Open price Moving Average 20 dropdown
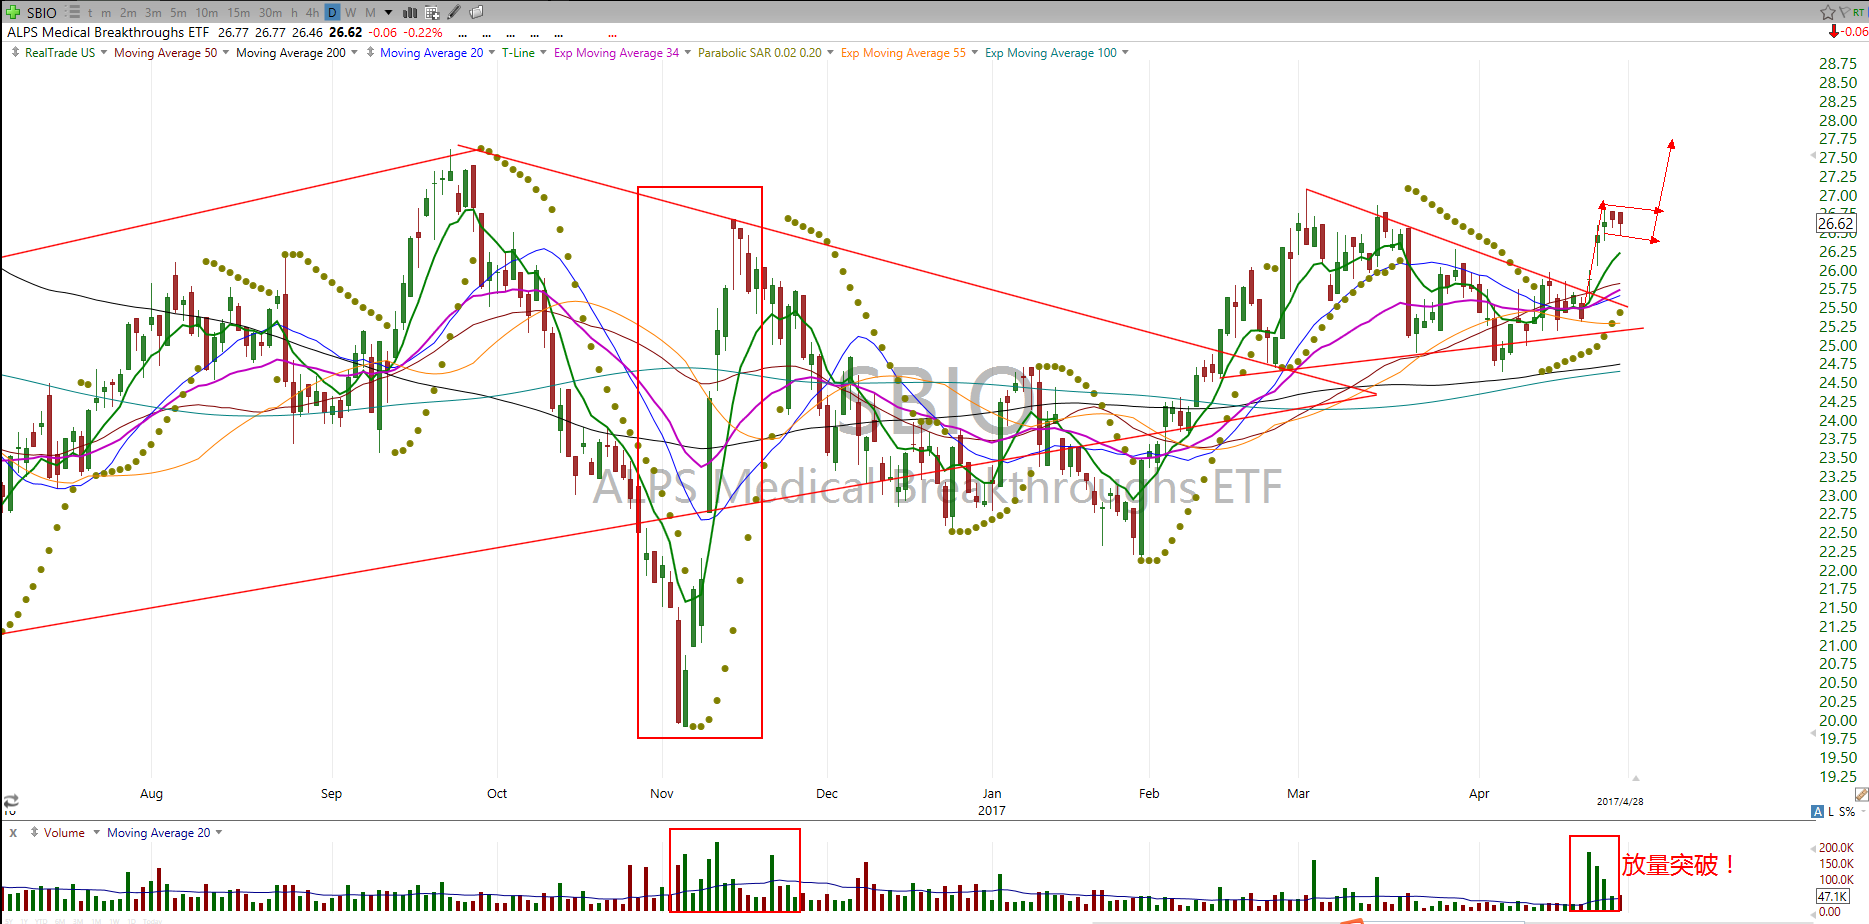 pos(491,52)
